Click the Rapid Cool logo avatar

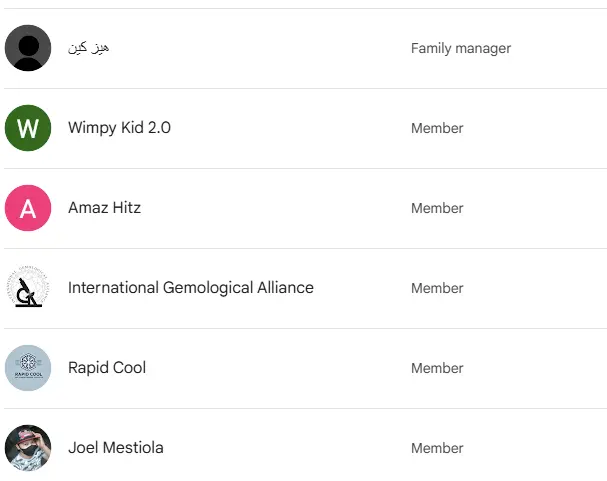tap(28, 368)
